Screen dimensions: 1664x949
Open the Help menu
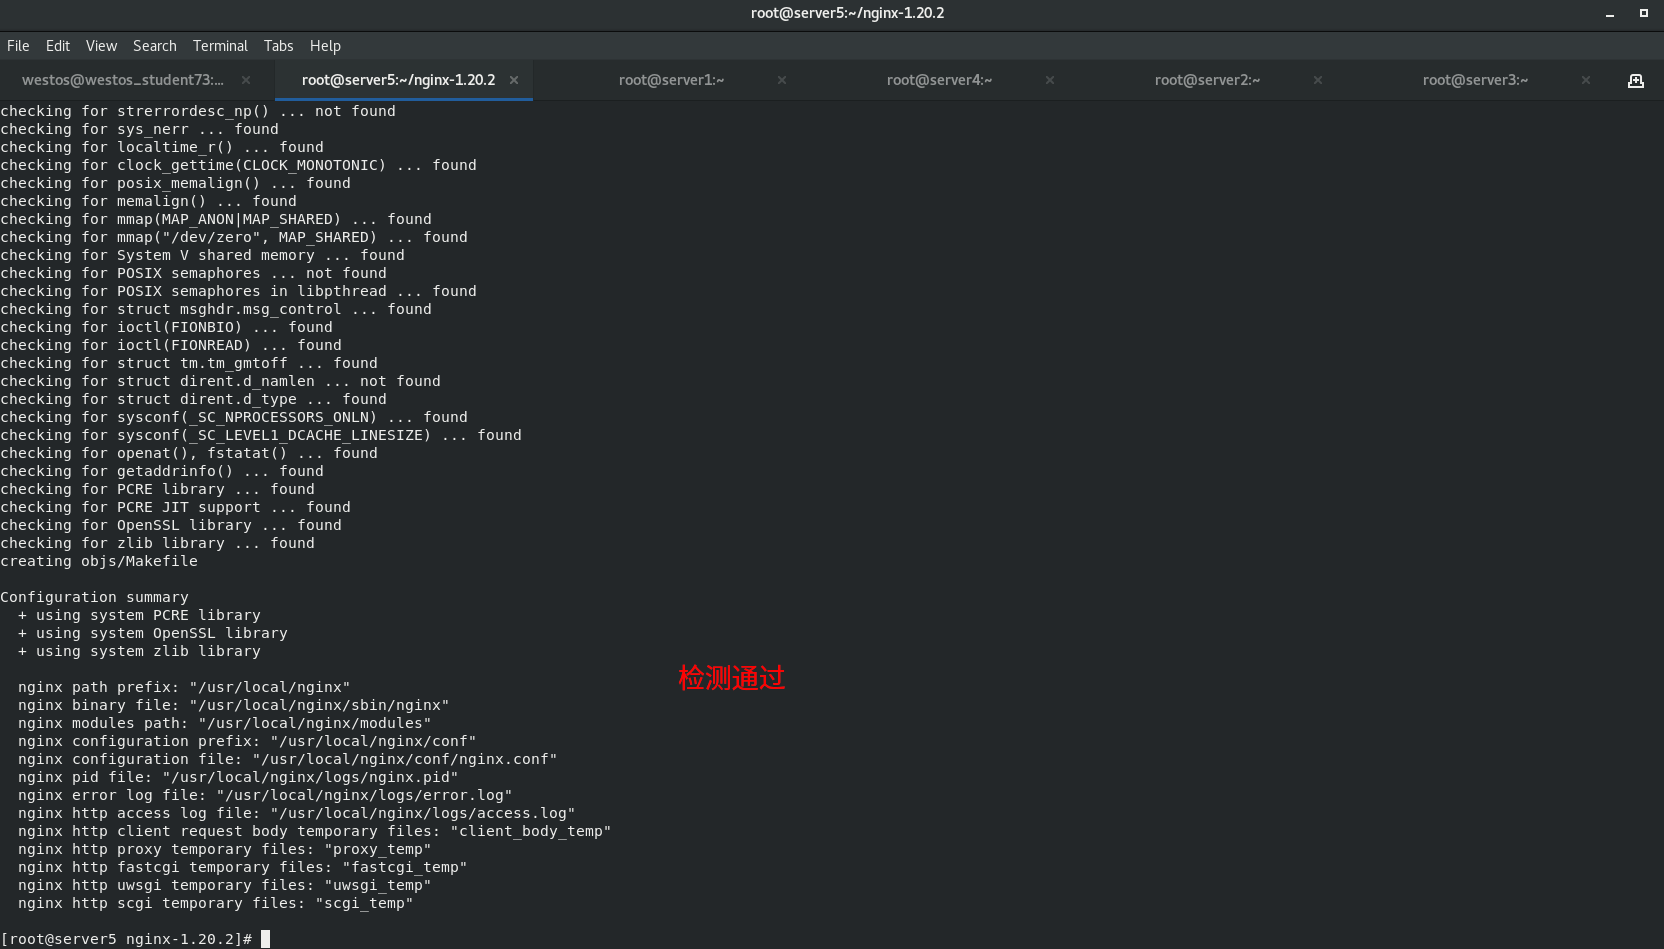tap(325, 46)
